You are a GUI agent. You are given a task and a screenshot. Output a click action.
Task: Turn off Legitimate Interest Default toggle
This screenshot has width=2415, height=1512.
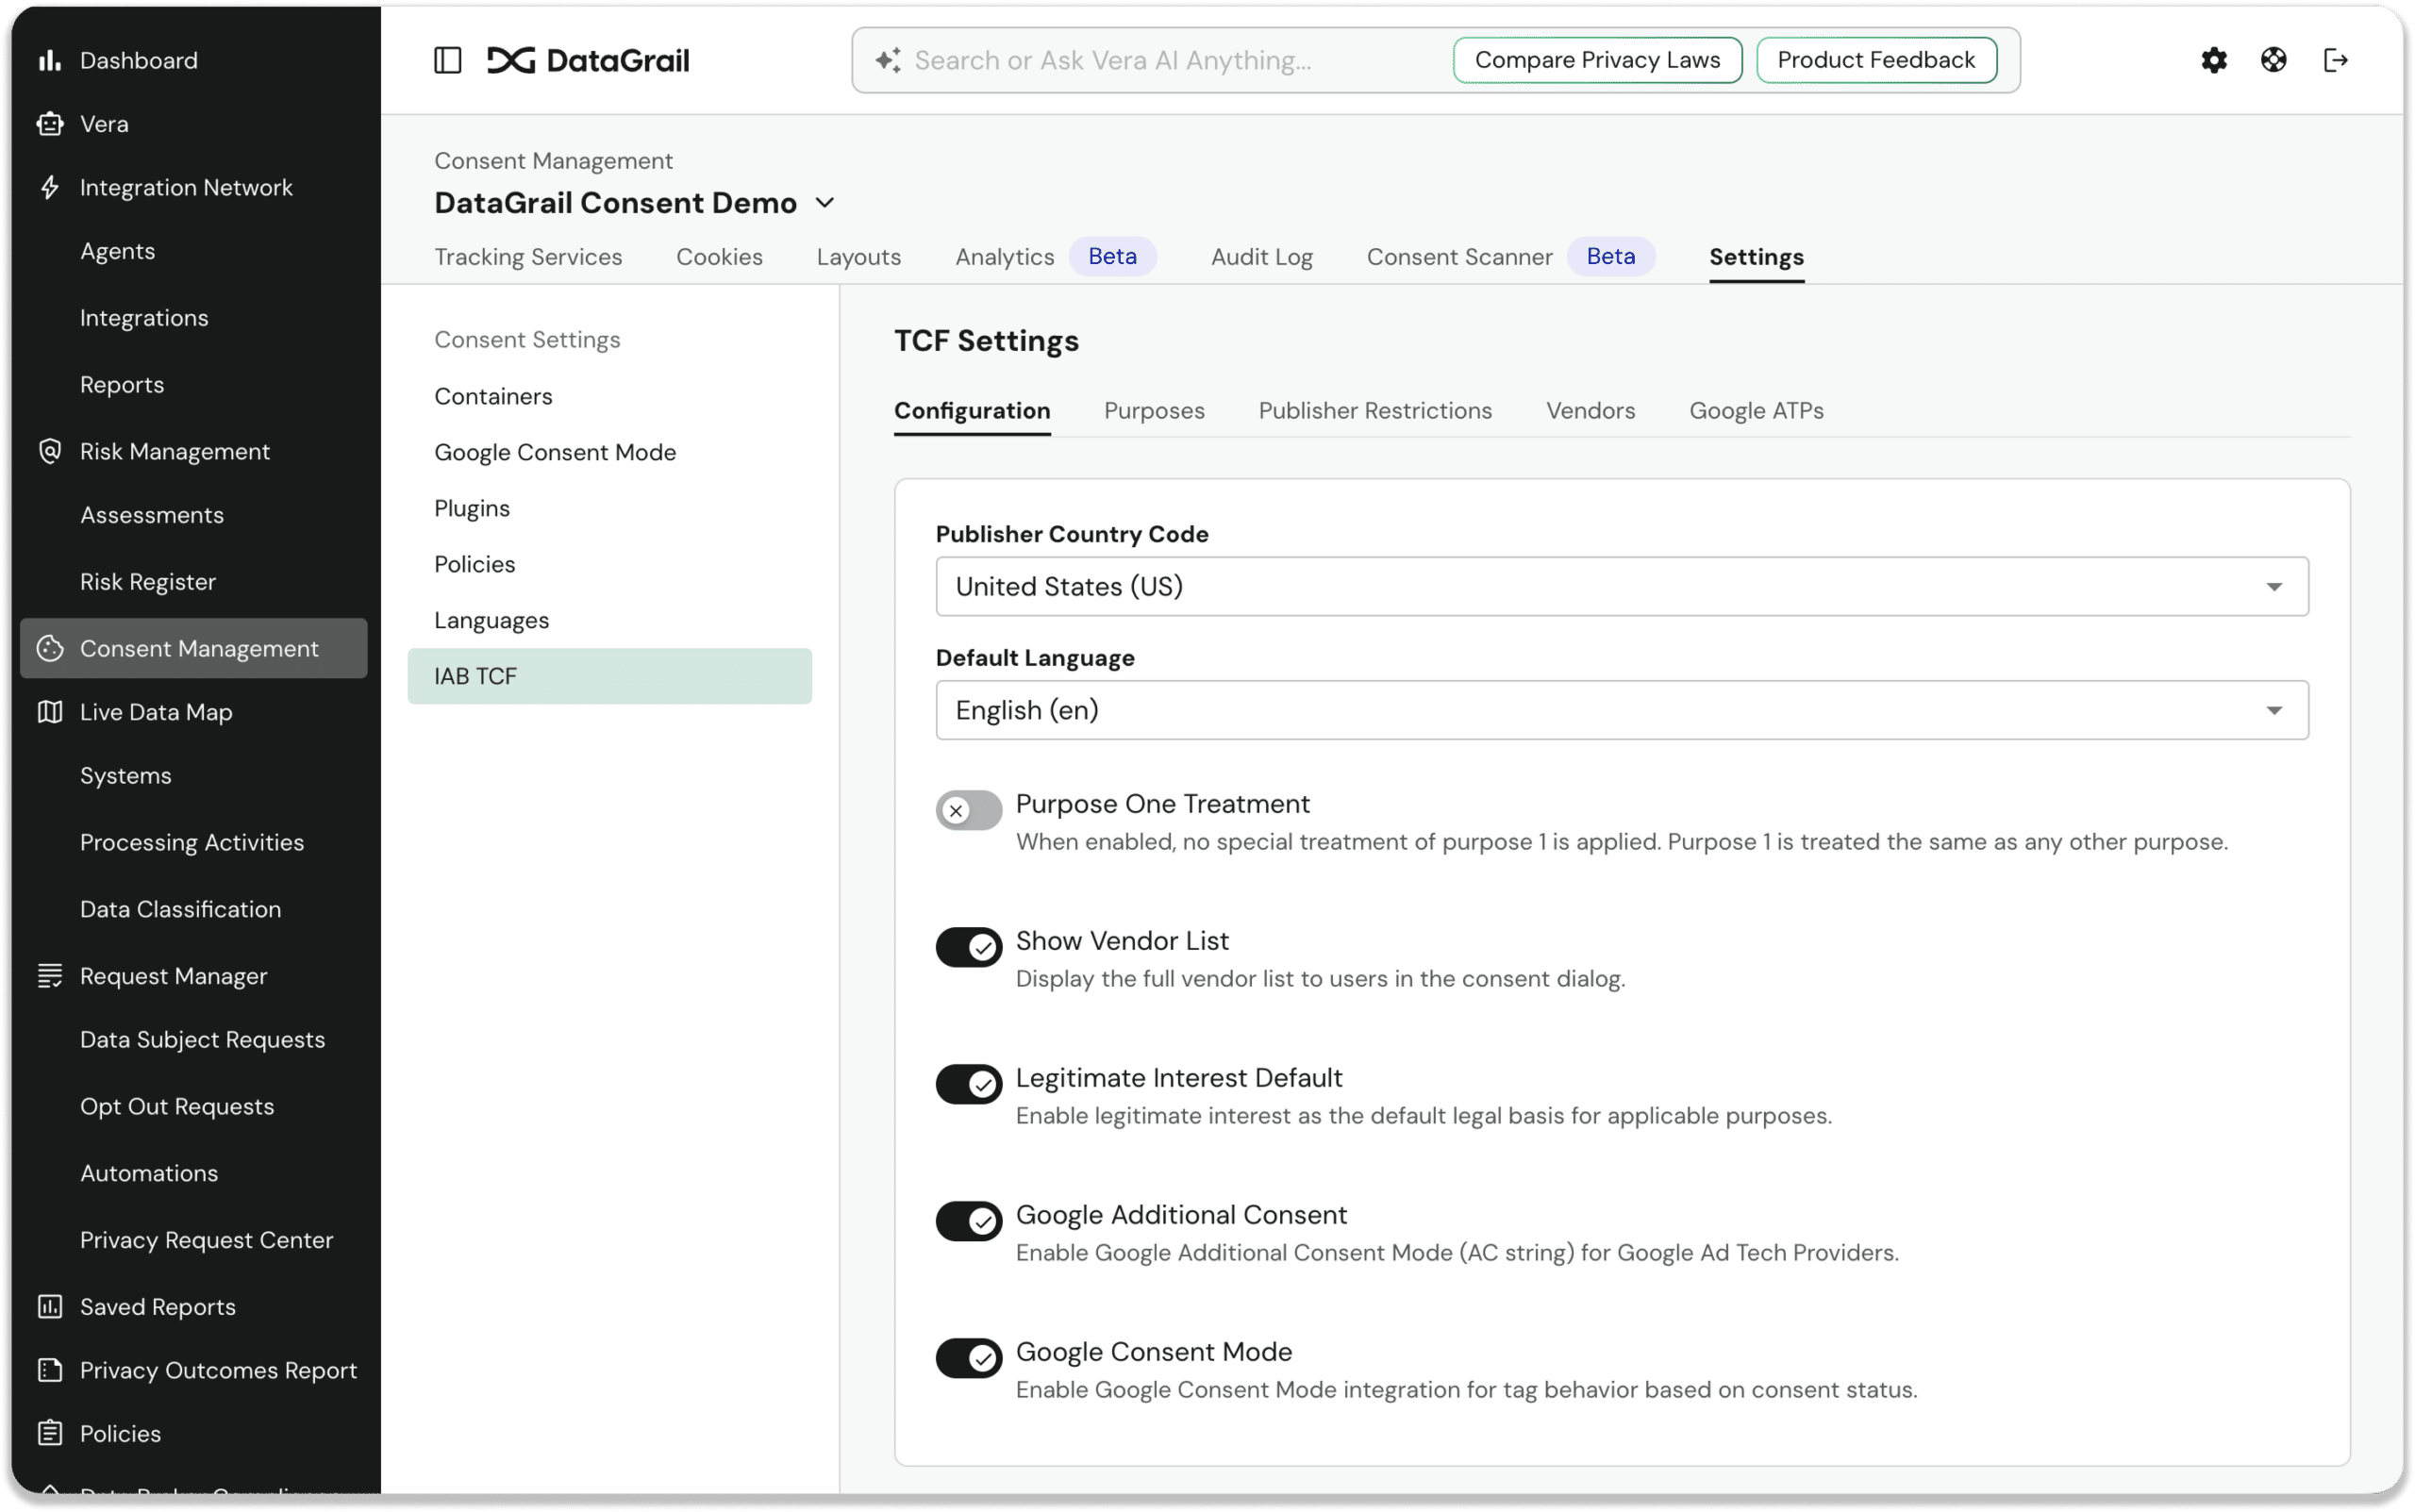click(x=968, y=1084)
